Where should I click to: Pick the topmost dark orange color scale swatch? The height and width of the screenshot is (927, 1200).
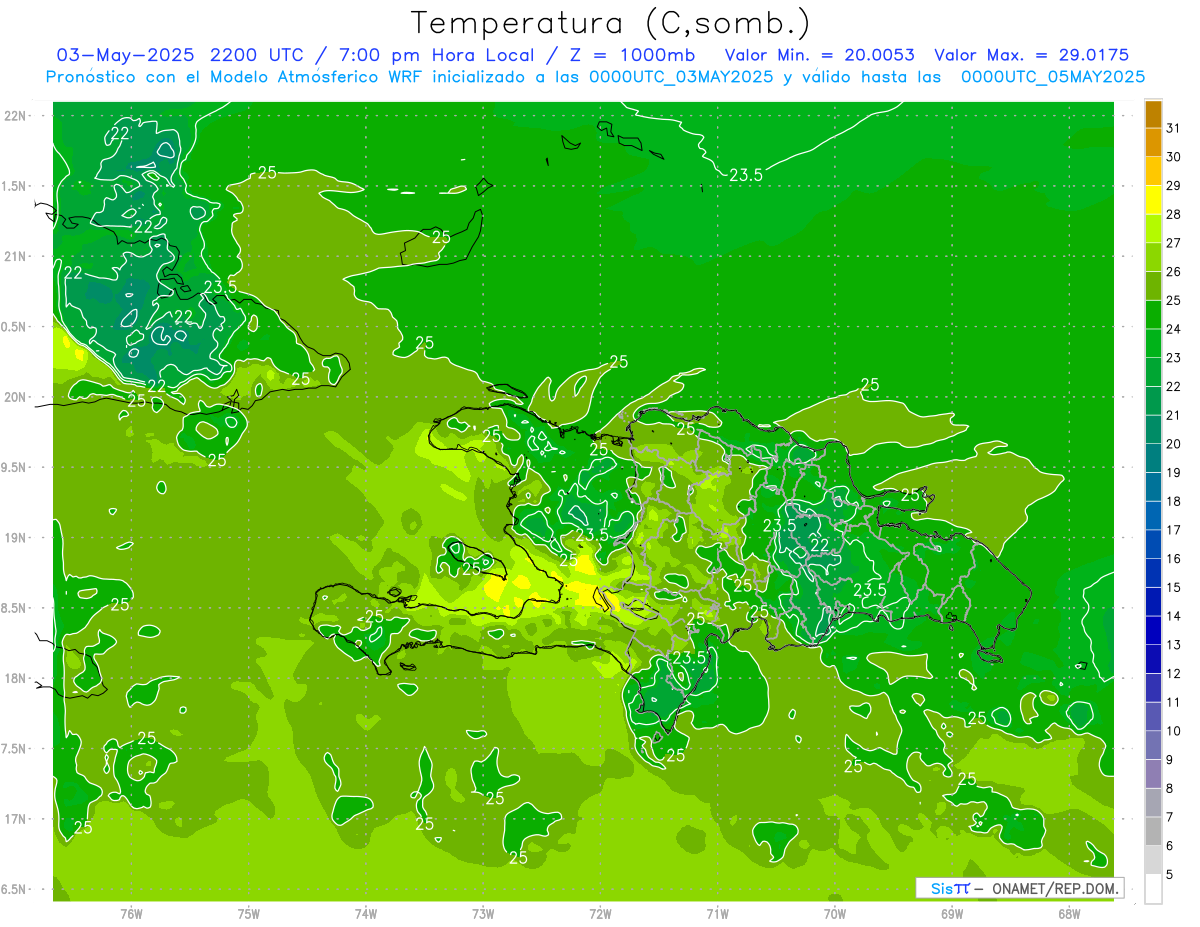click(x=1153, y=115)
